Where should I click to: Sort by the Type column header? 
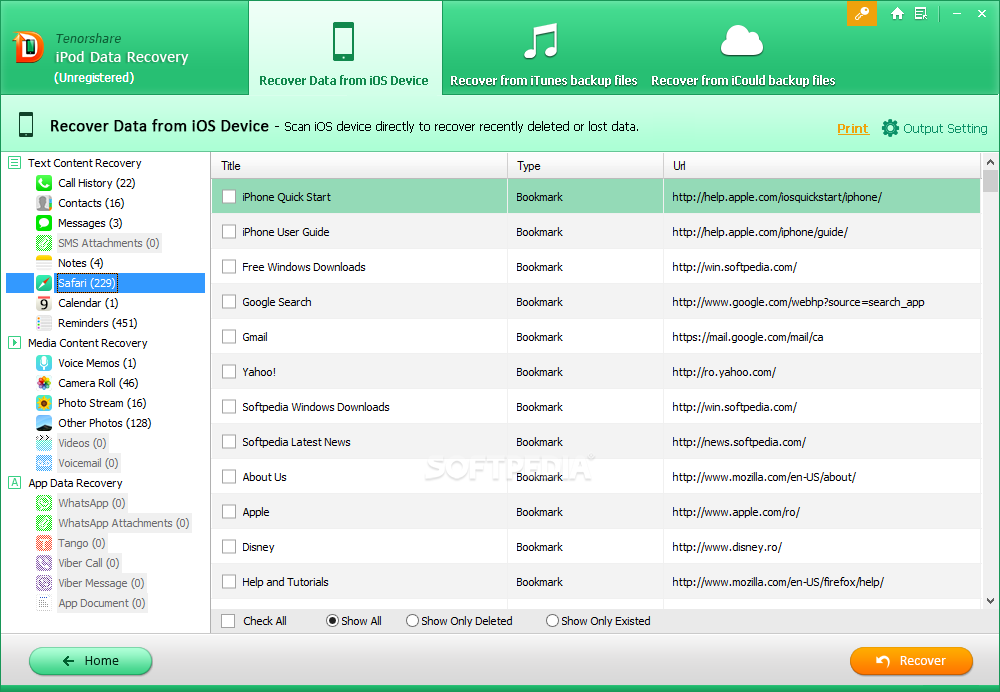[x=585, y=166]
